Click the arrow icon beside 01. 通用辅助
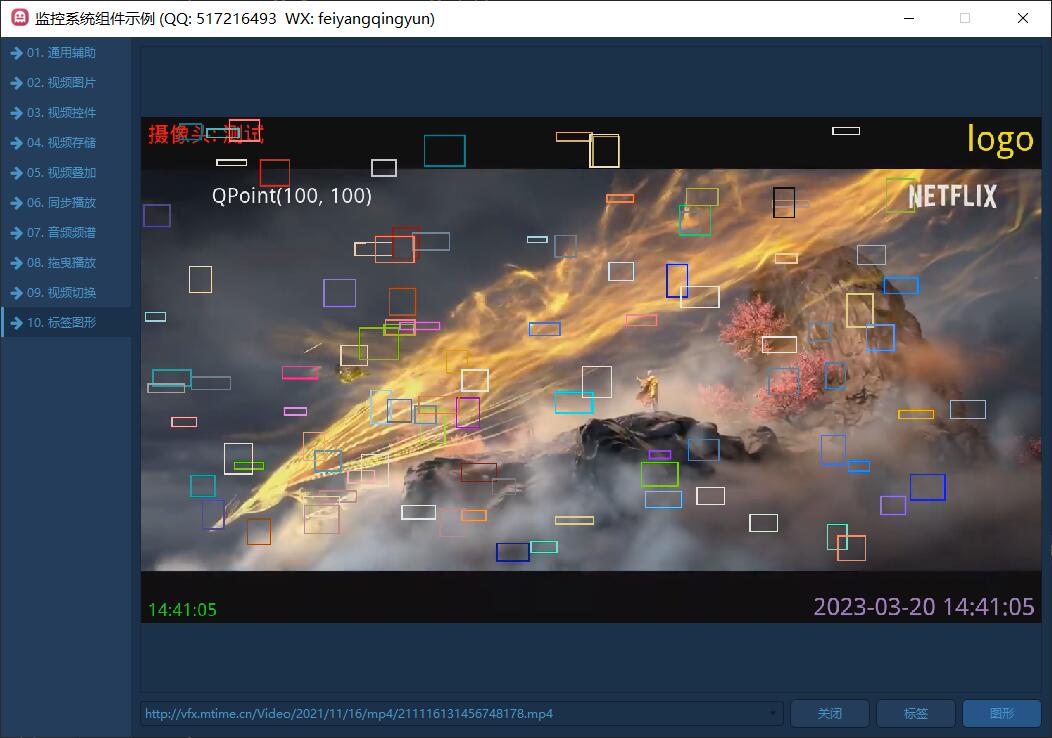This screenshot has height=738, width=1052. 16,53
